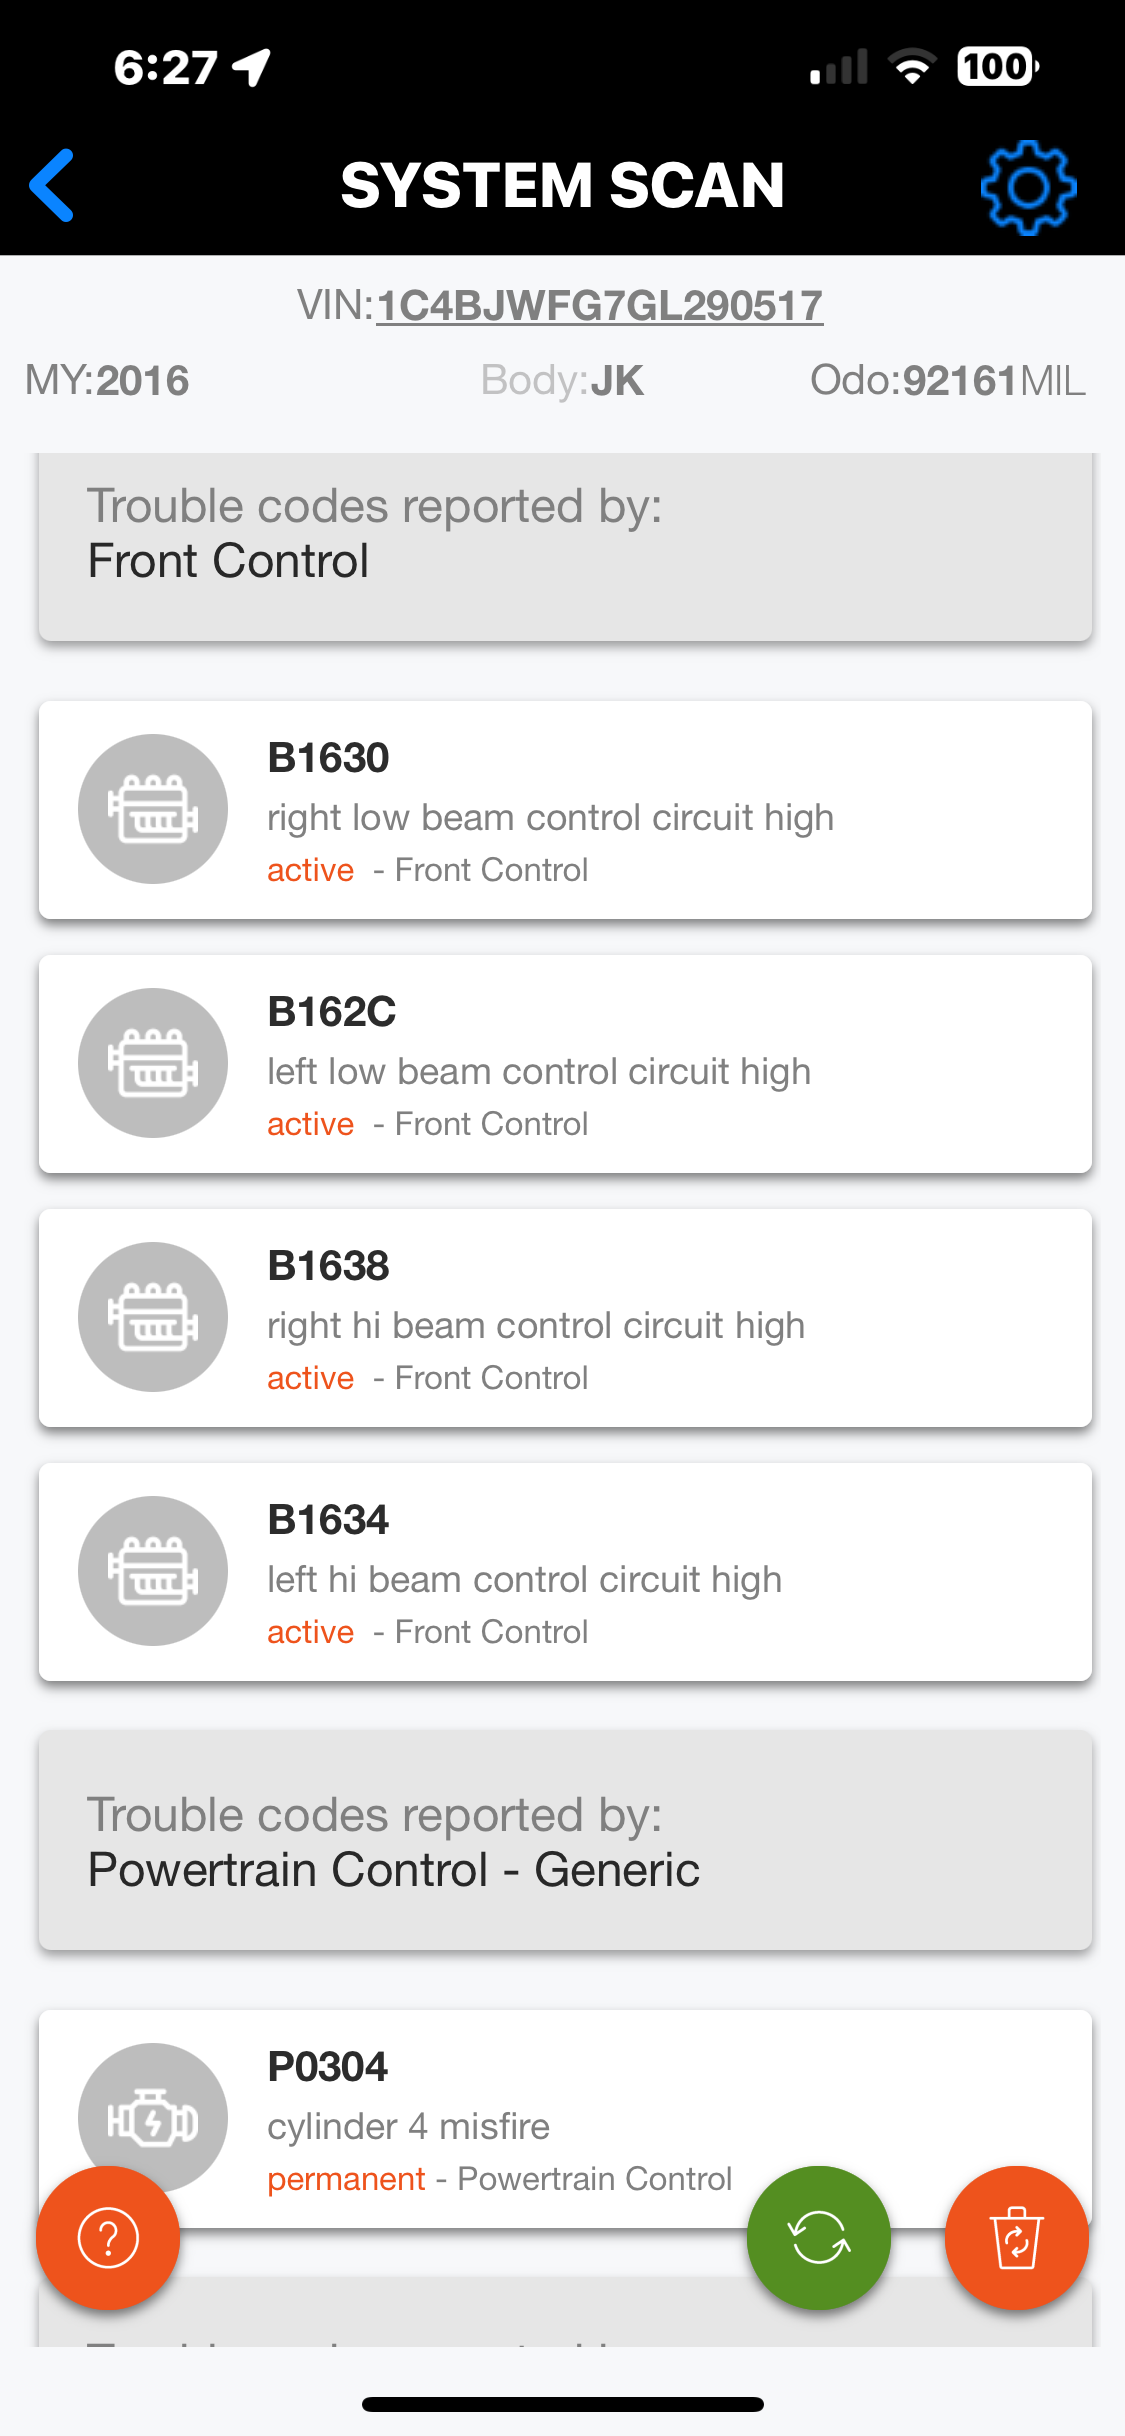Viewport: 1125px width, 2436px height.
Task: Collapse the Powertrain Control - Generic header
Action: (x=565, y=1841)
